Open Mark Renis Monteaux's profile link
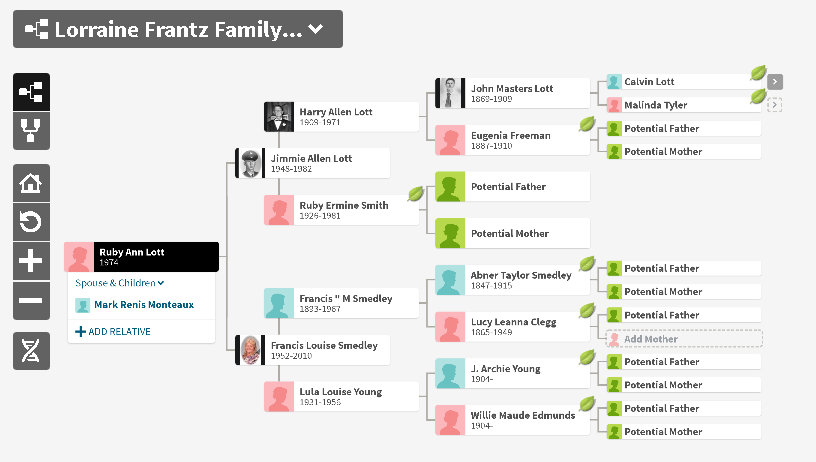Screen dimensions: 816x462 (x=144, y=305)
